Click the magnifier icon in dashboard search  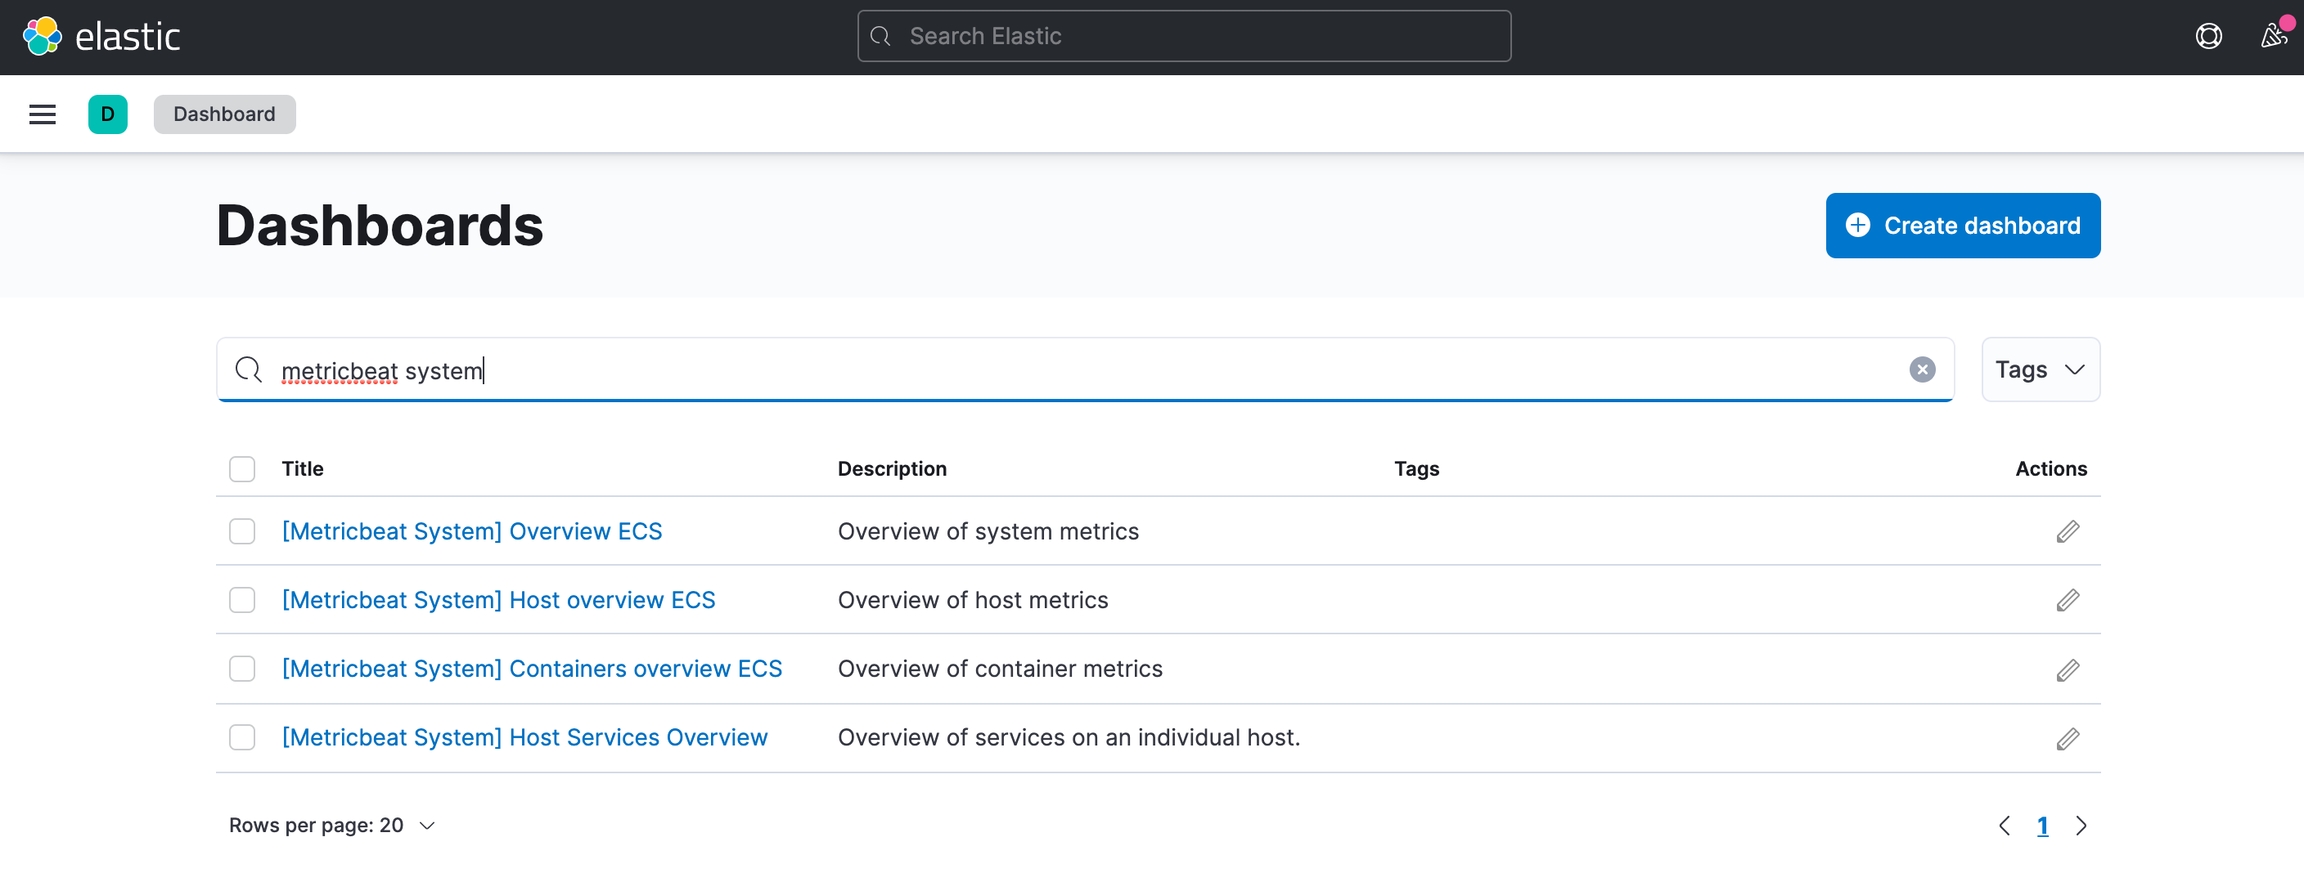[248, 370]
